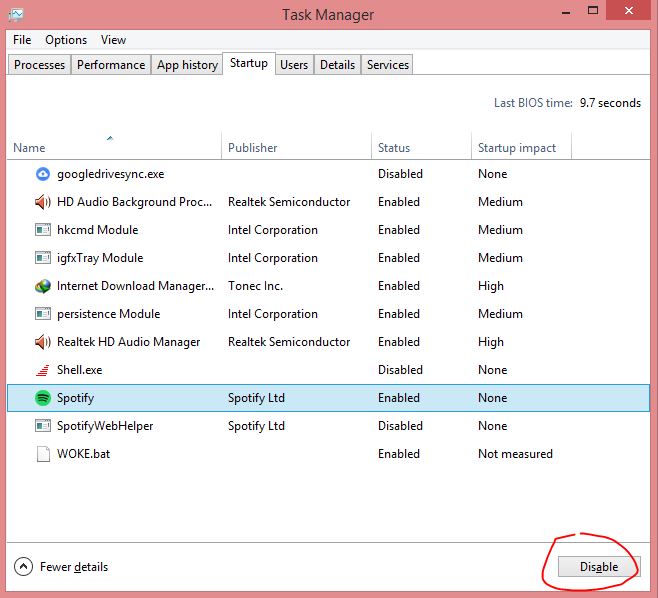Switch to the Performance tab
Image resolution: width=658 pixels, height=598 pixels.
111,65
